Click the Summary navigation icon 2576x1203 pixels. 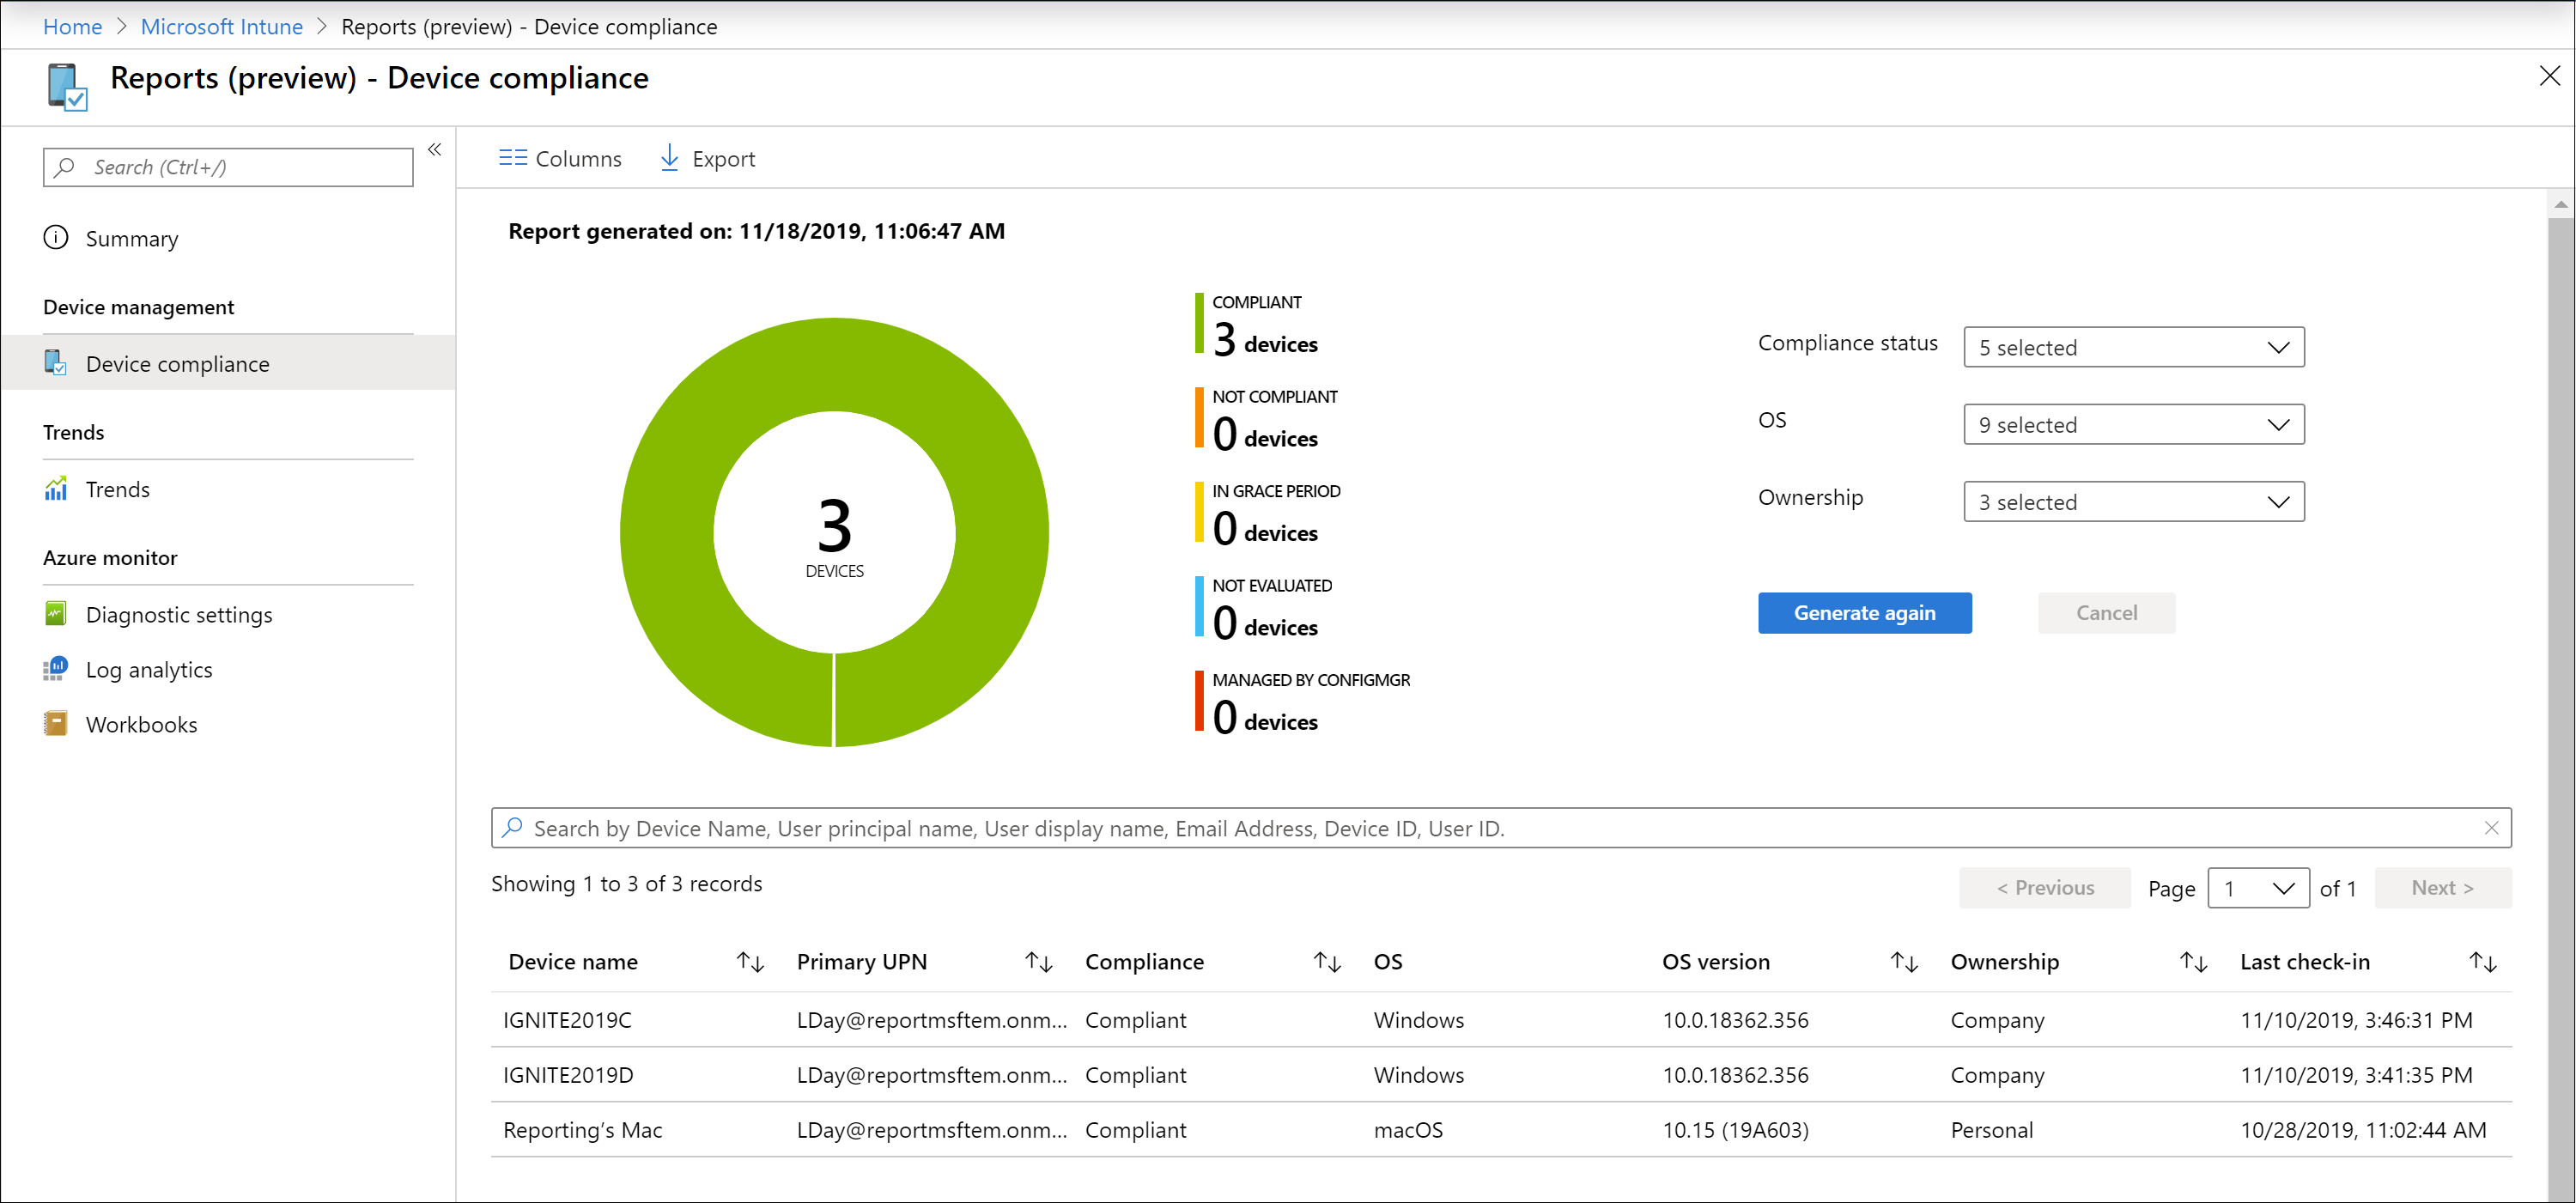[x=56, y=239]
